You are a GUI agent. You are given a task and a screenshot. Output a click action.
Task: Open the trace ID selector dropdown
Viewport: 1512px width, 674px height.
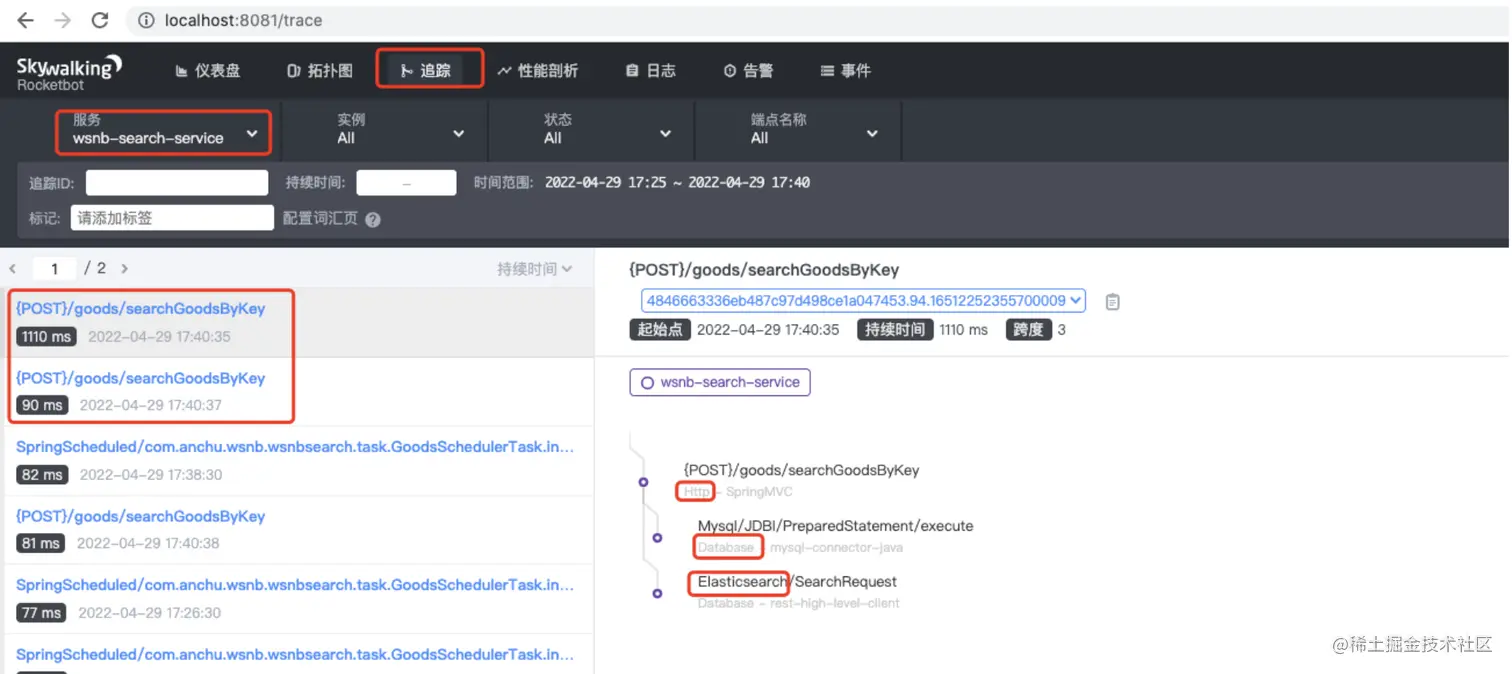(863, 300)
